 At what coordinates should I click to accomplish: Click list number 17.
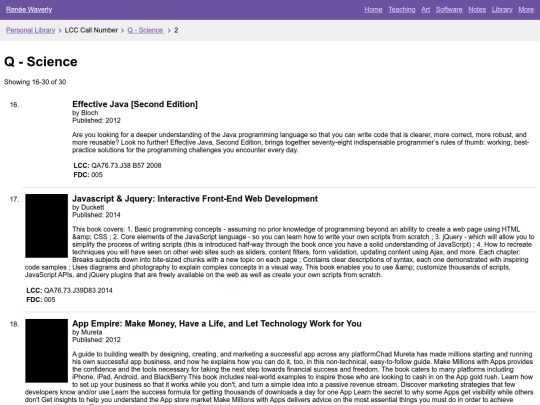(x=14, y=199)
